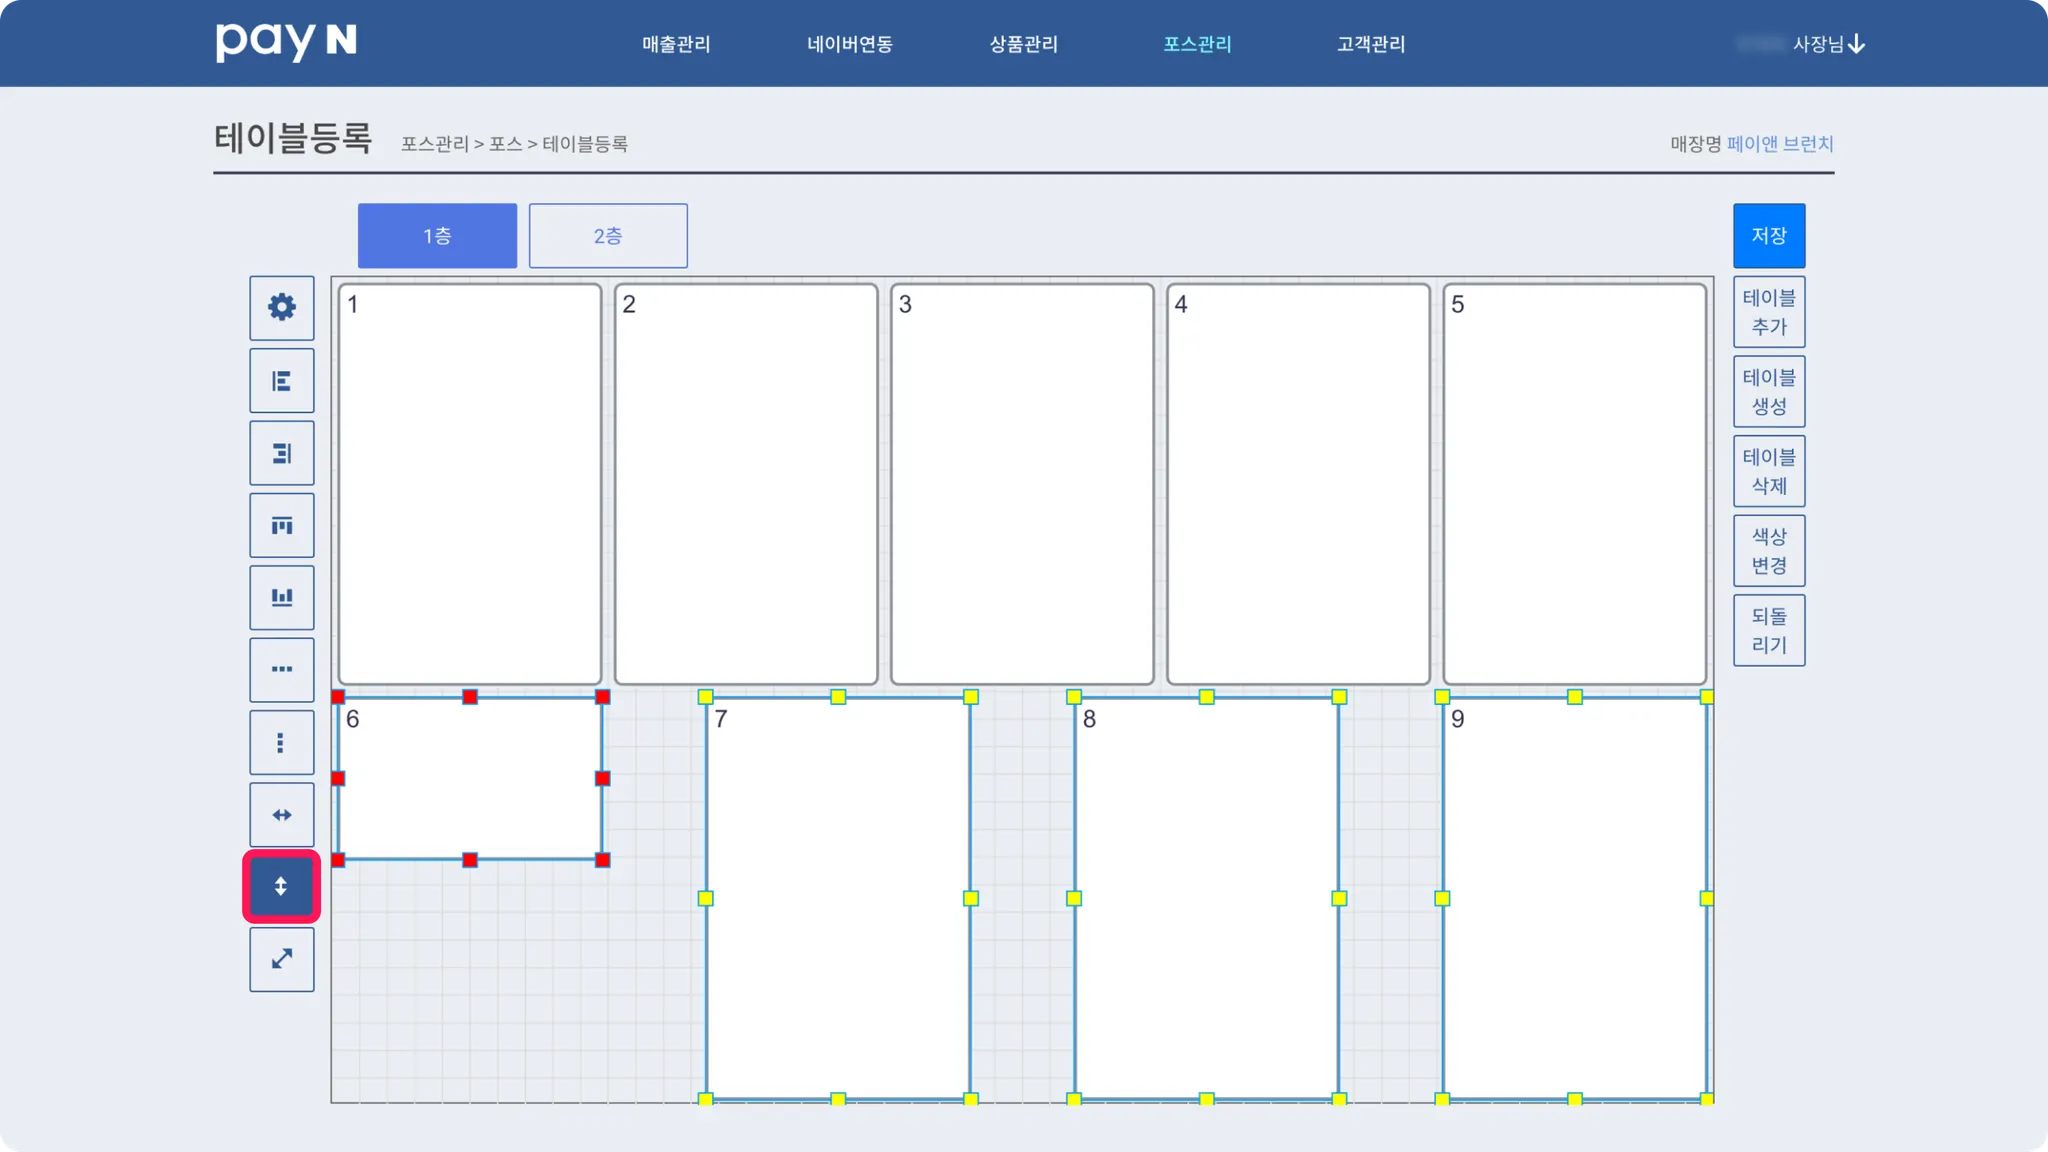Select the align left tool icon
This screenshot has height=1152, width=2048.
point(281,381)
